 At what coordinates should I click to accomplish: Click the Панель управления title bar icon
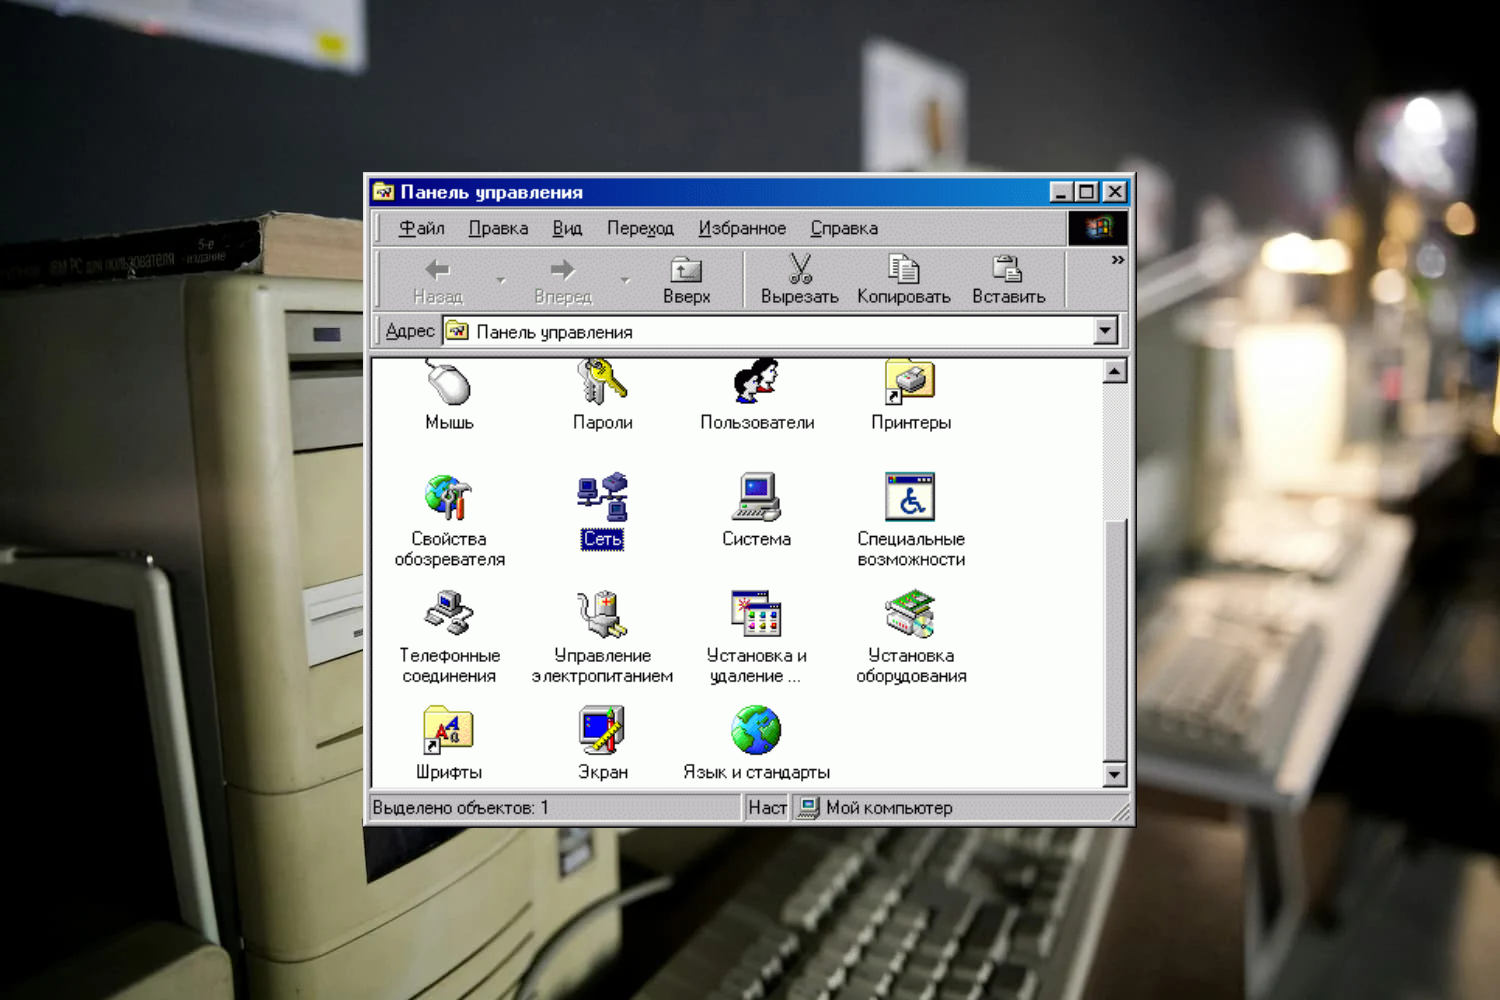[383, 192]
